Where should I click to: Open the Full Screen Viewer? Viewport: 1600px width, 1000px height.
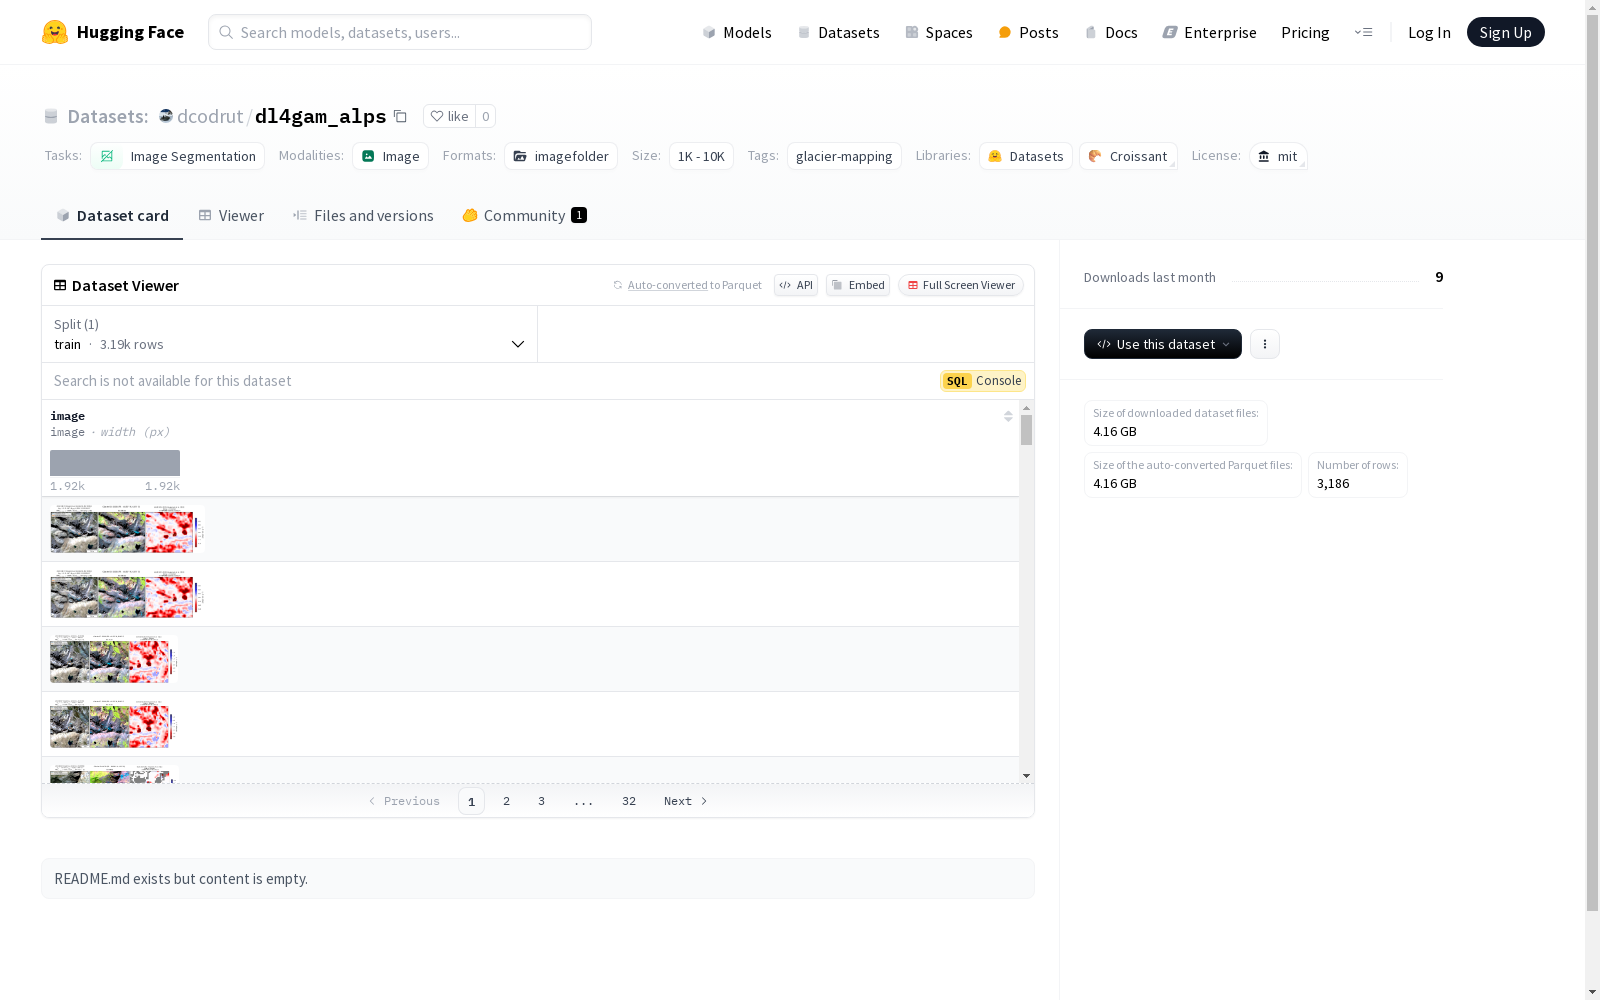tap(961, 285)
